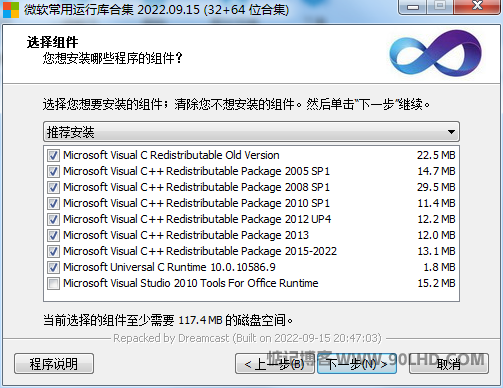
Task: Click the dropdown arrow of install type
Action: coord(451,132)
